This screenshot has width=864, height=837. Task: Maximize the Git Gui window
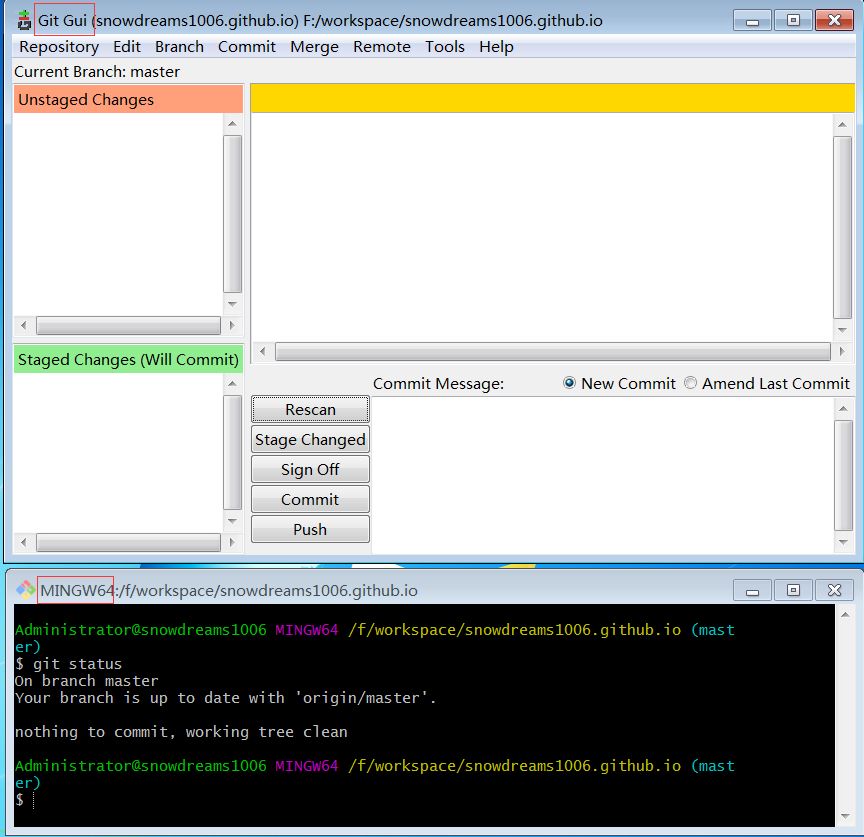click(793, 21)
